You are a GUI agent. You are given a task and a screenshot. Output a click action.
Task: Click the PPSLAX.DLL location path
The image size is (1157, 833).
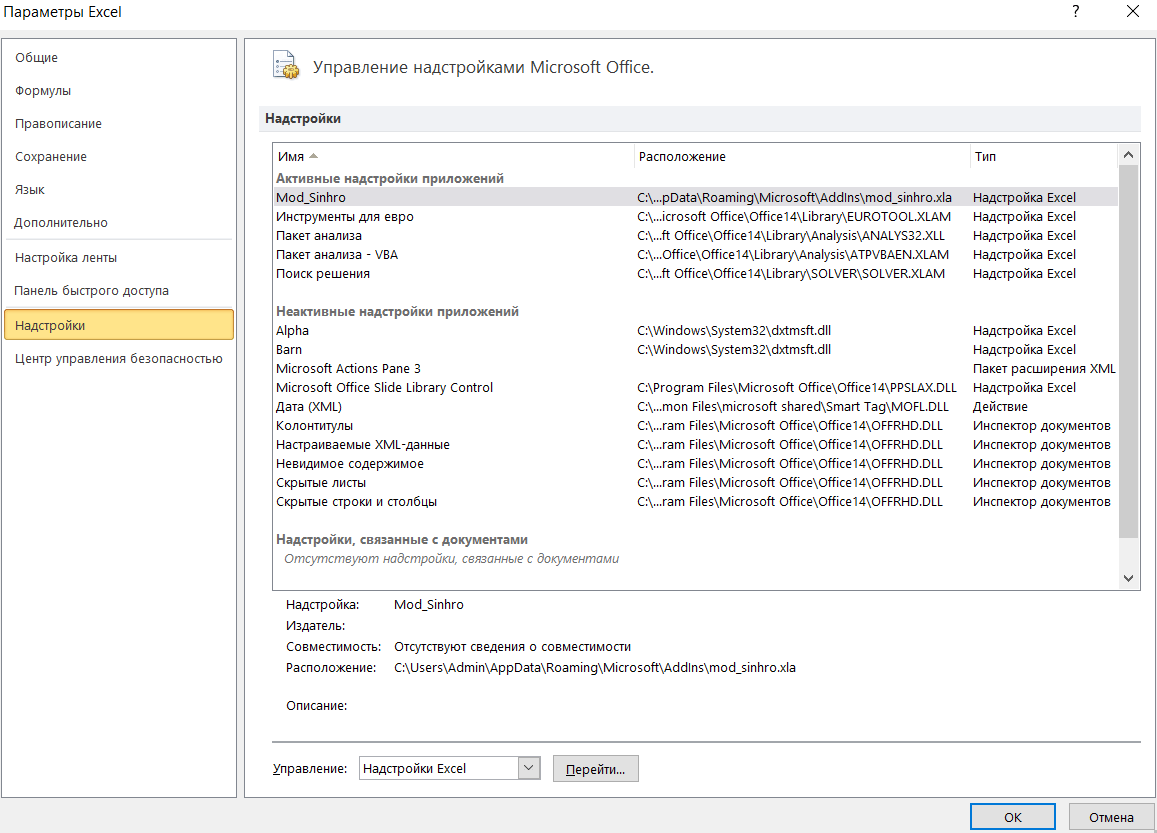(x=797, y=387)
